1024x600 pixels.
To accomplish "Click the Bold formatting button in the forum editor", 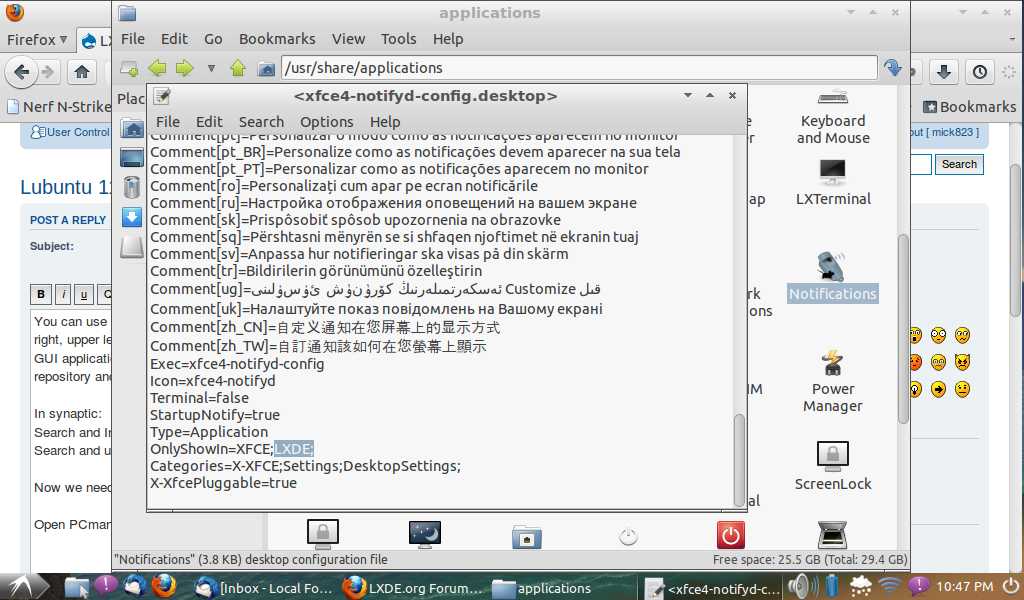I will (40, 294).
